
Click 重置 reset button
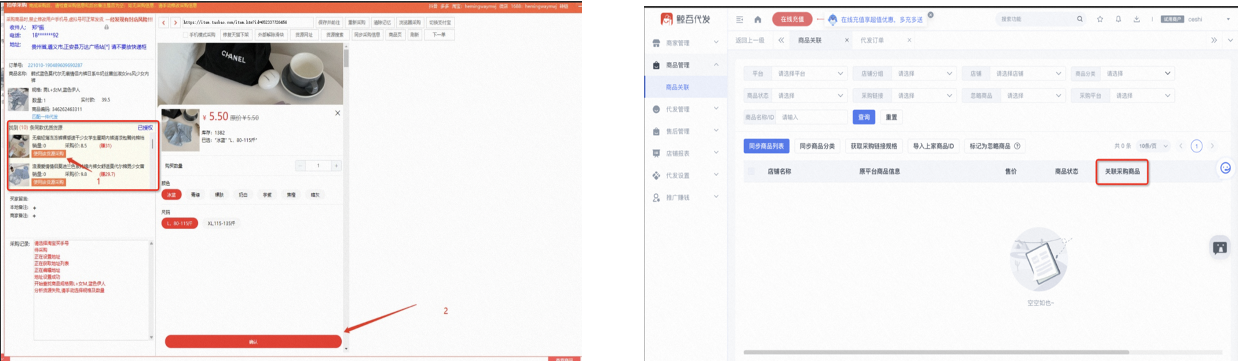[892, 117]
